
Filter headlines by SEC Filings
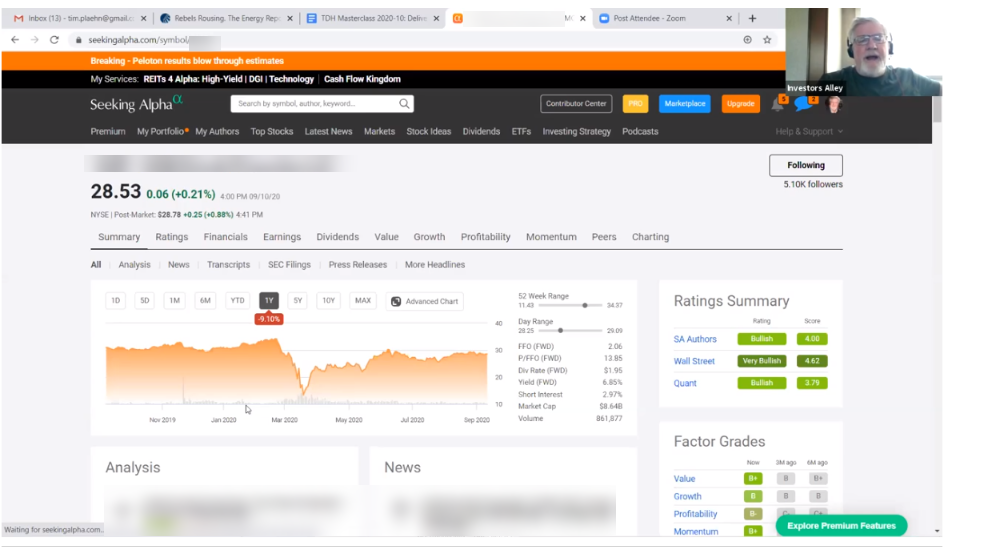pyautogui.click(x=289, y=265)
